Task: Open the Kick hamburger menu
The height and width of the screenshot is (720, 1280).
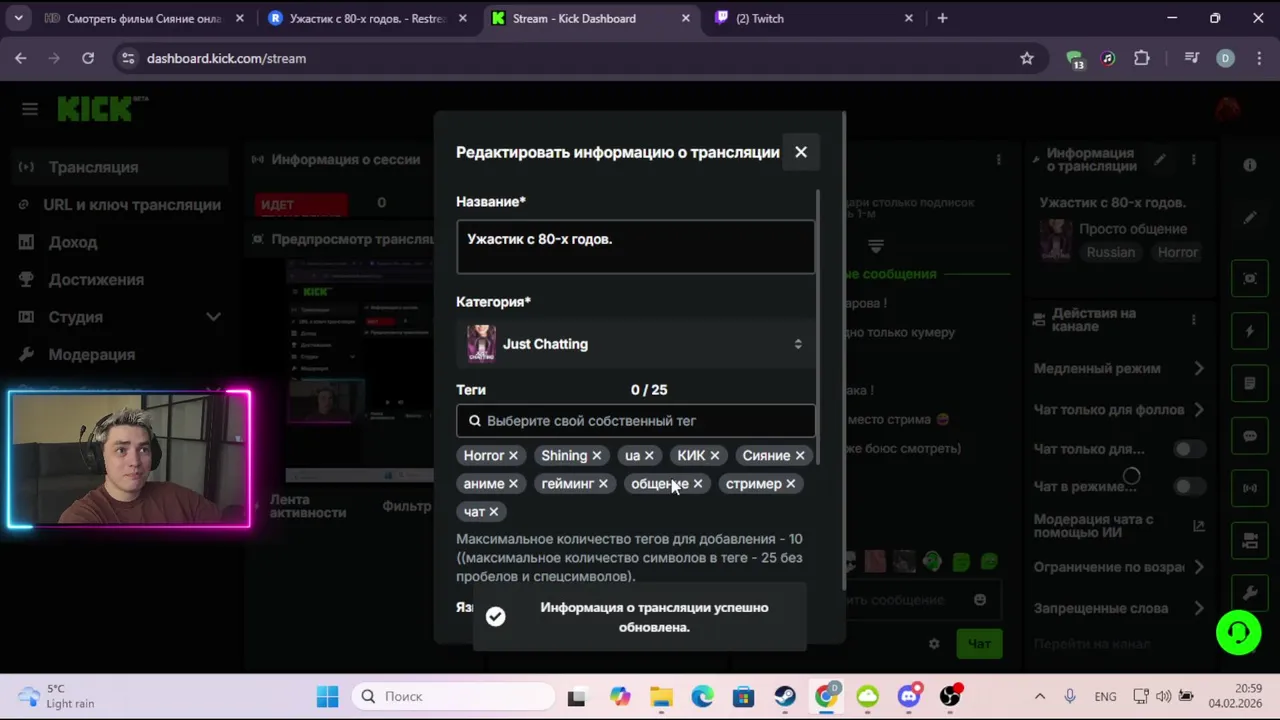Action: [x=30, y=109]
